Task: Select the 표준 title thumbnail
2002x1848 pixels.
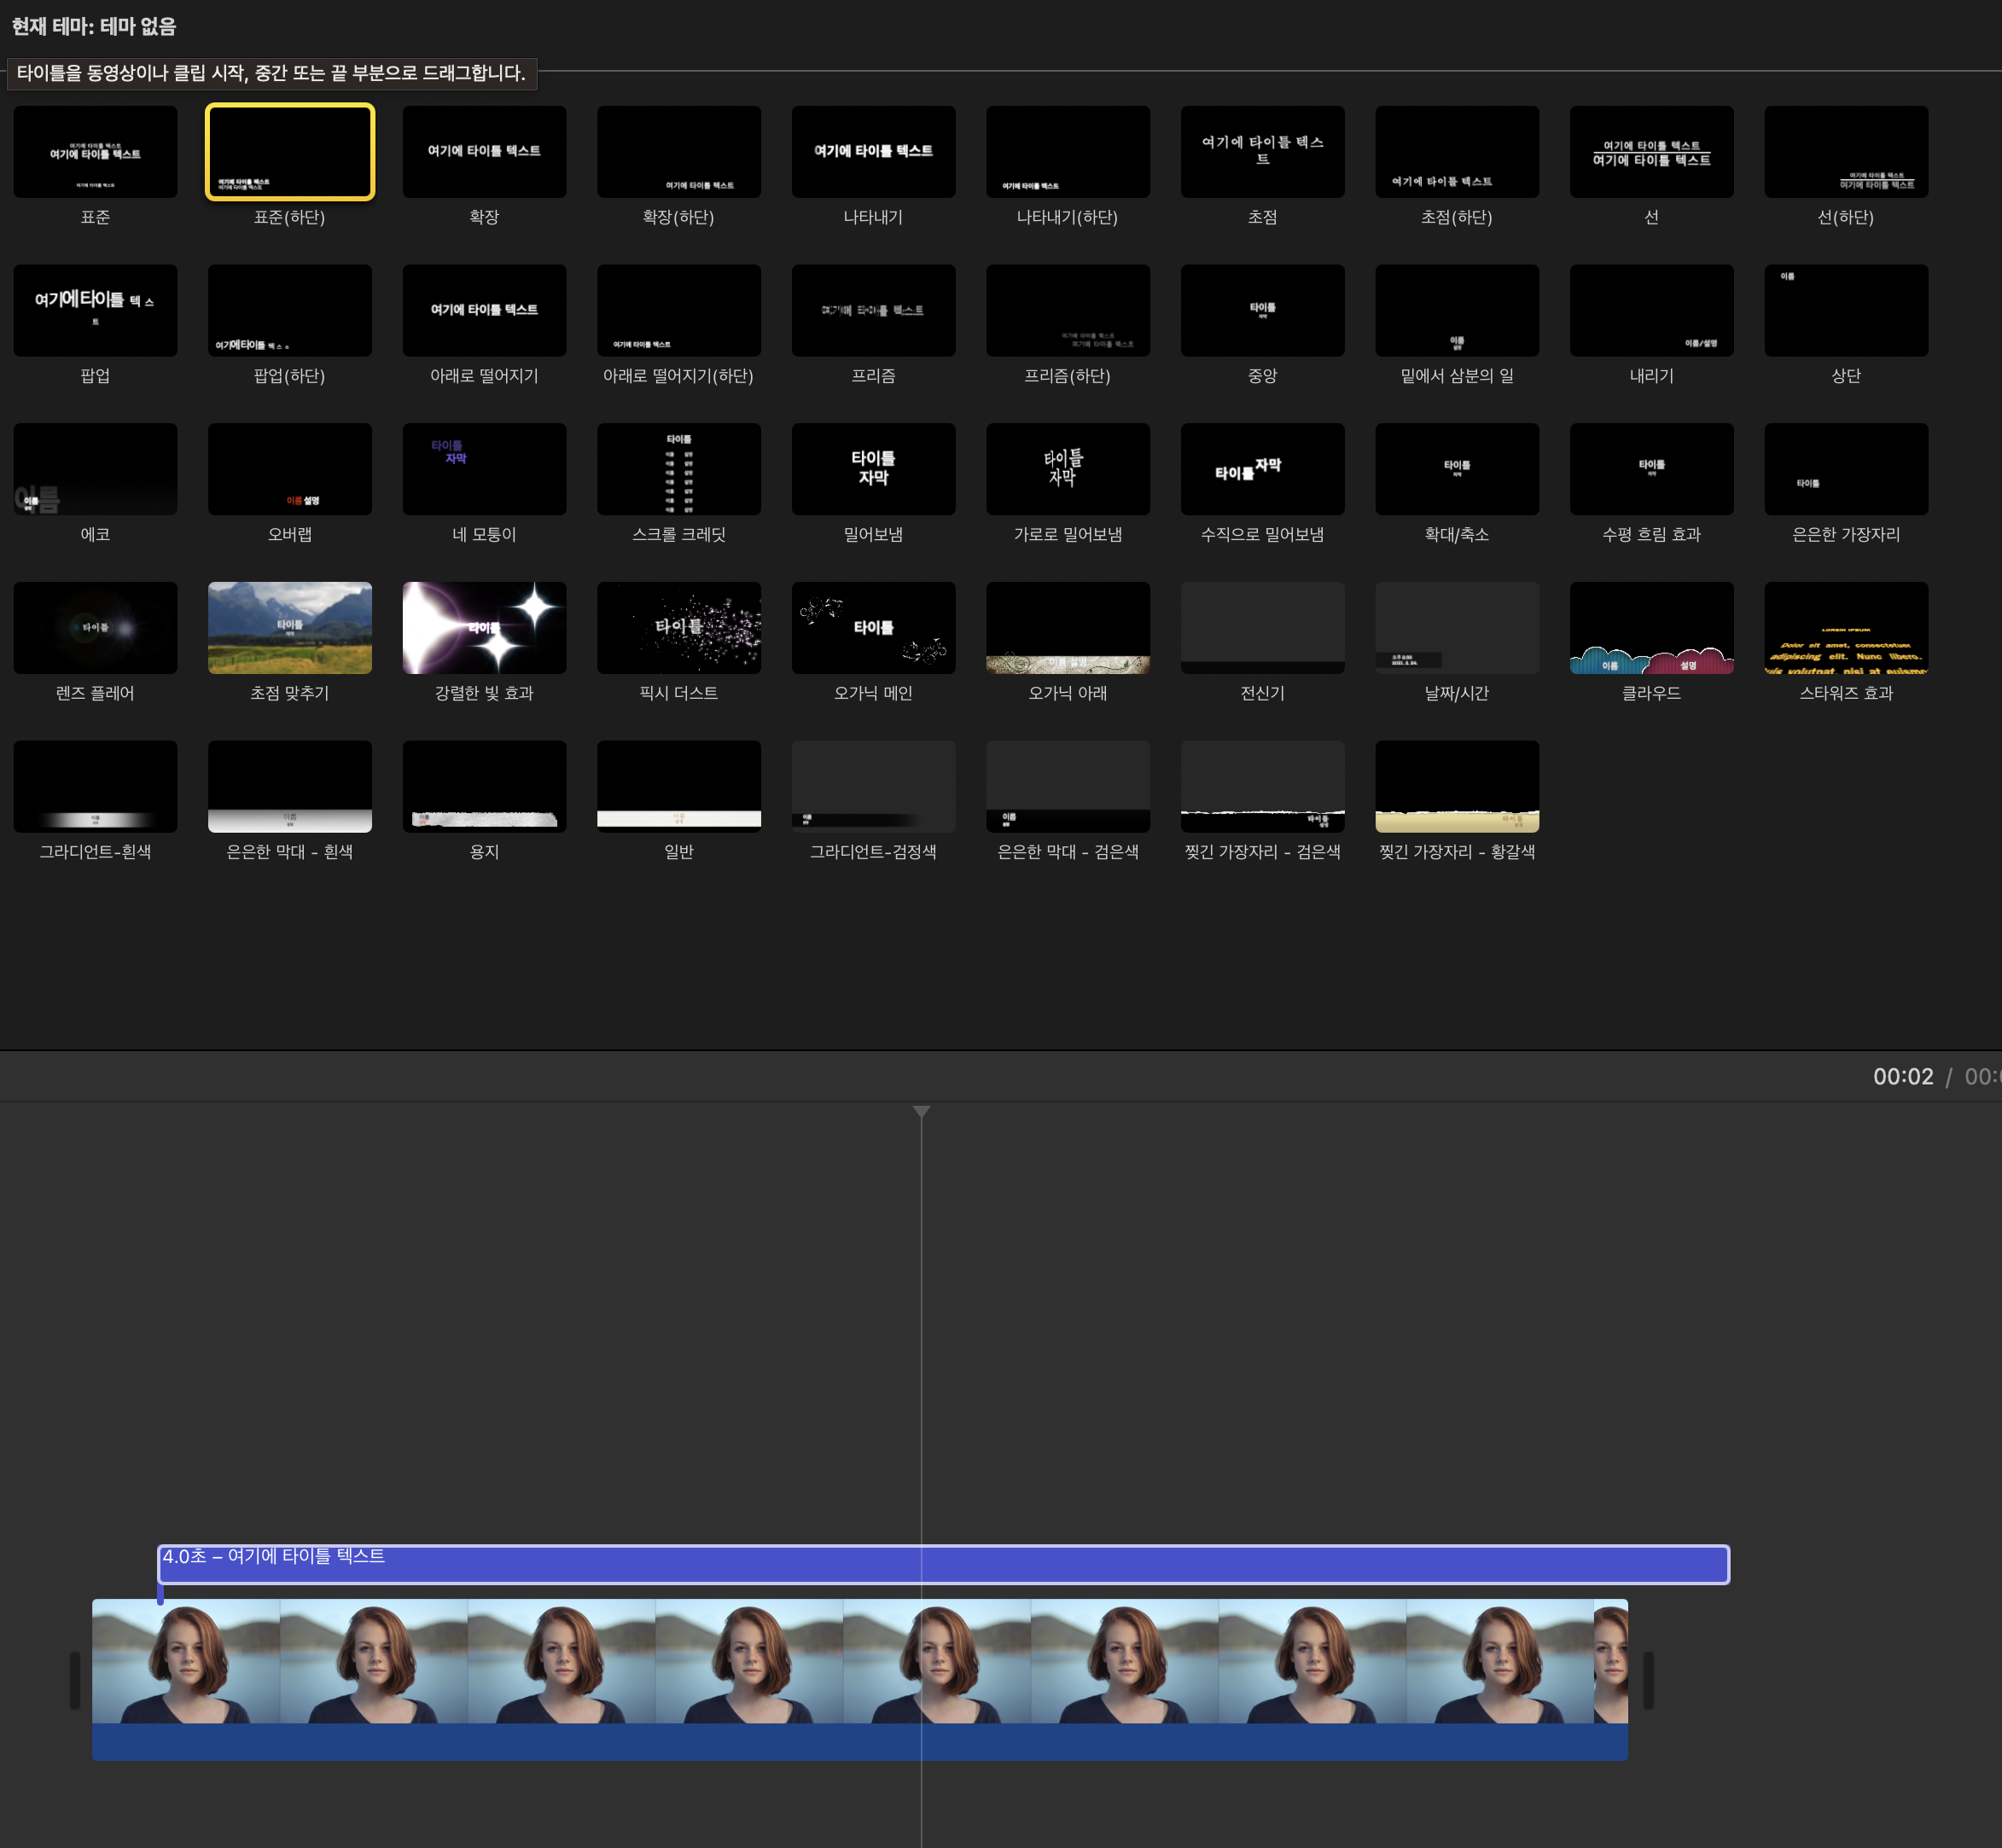Action: tap(95, 152)
